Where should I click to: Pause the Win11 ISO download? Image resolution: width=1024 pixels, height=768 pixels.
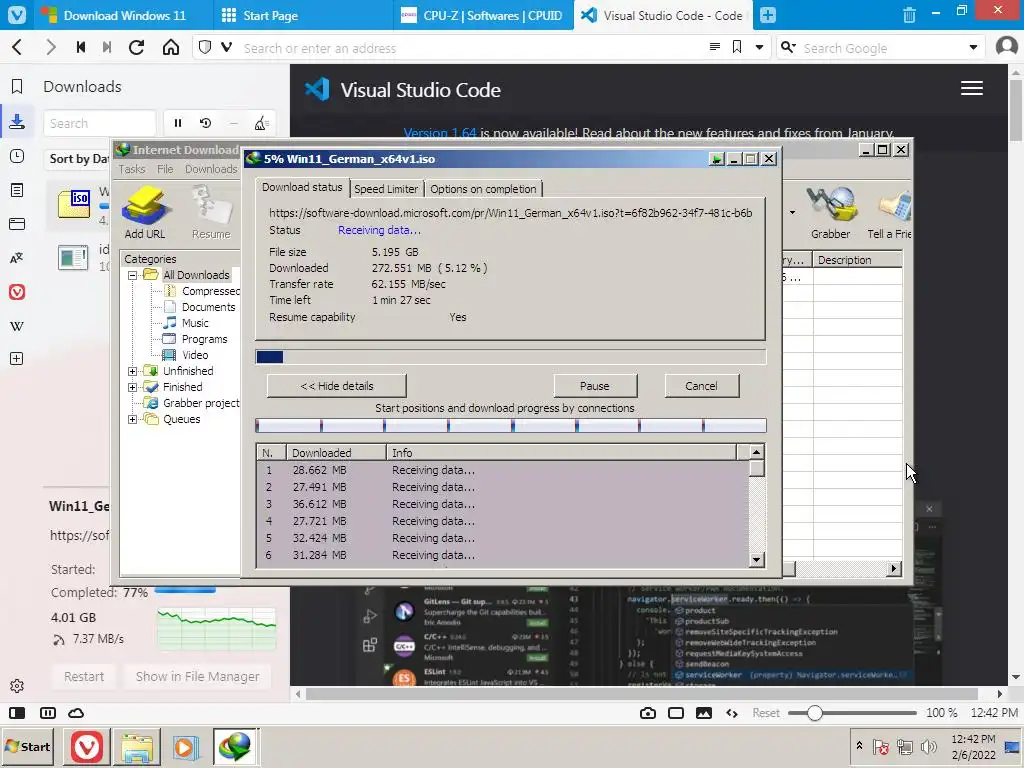594,386
